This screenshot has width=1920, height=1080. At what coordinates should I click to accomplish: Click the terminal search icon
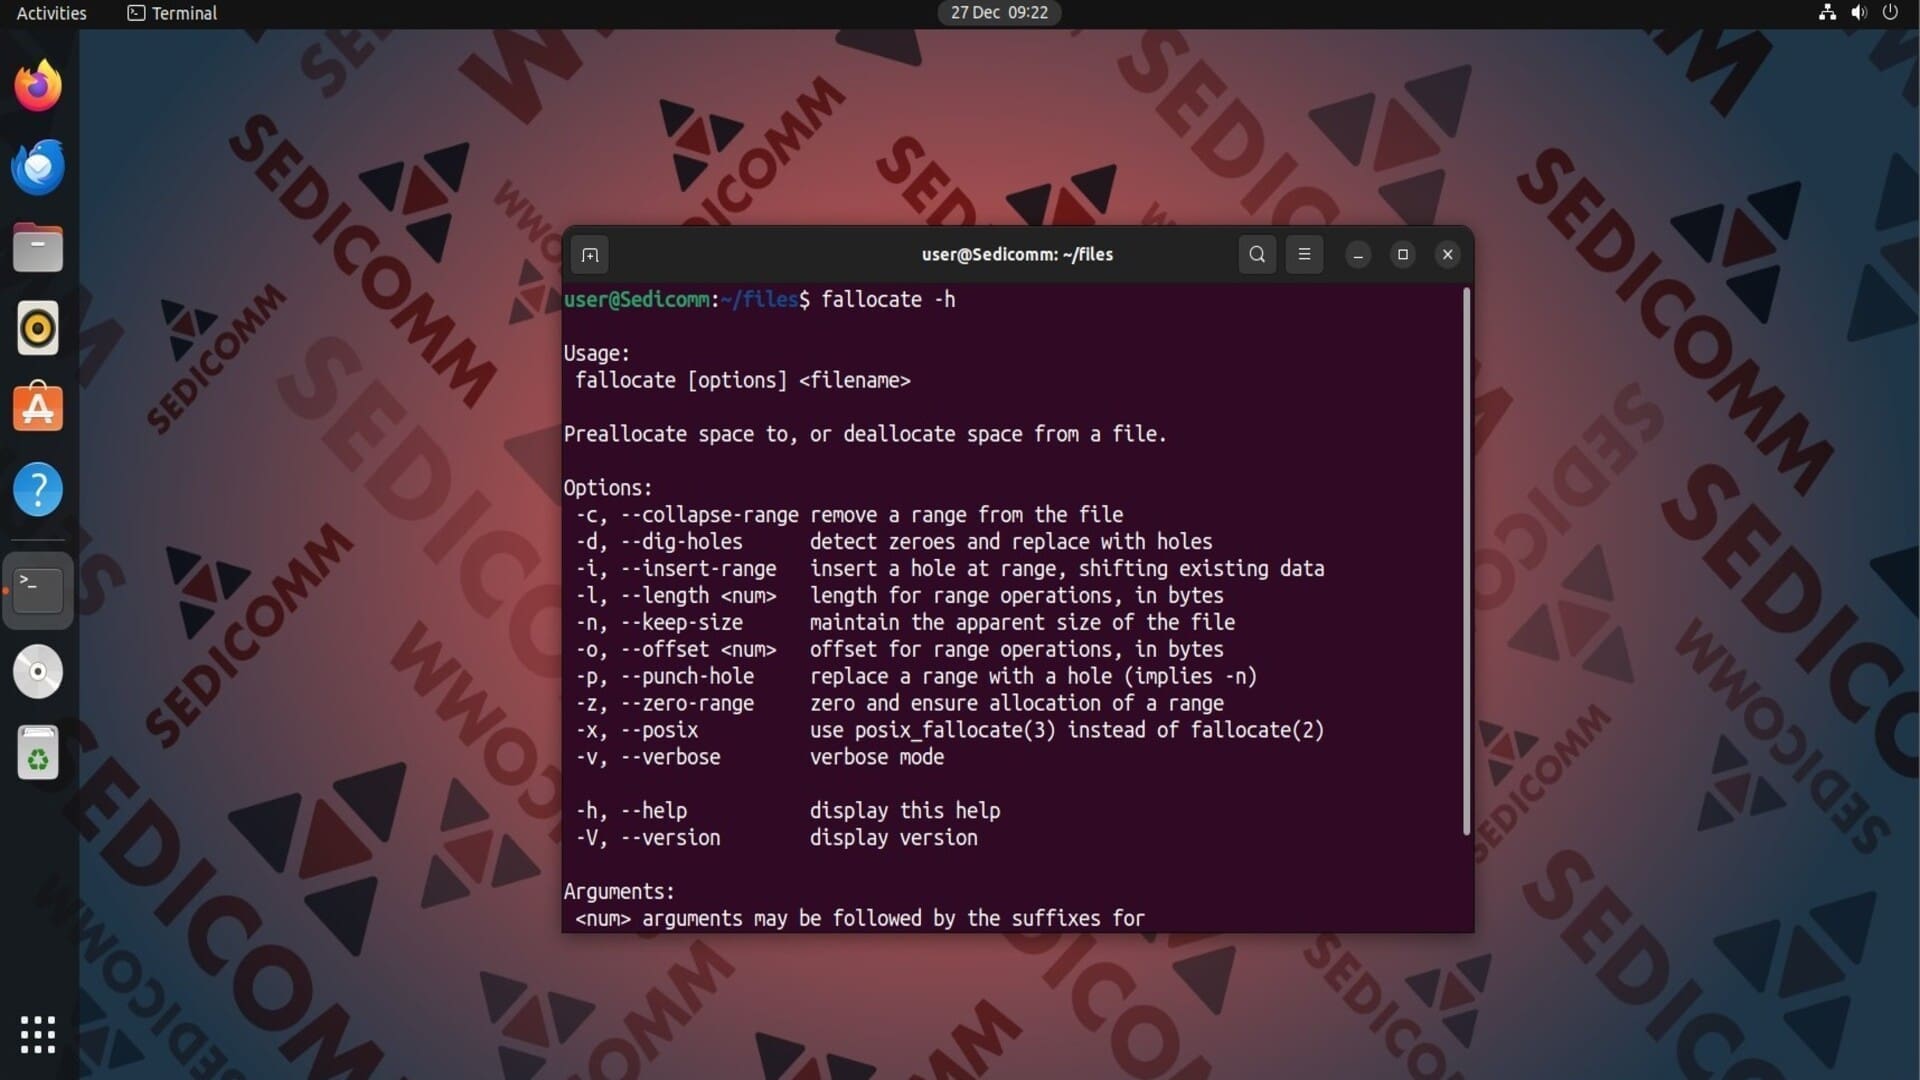click(1257, 254)
